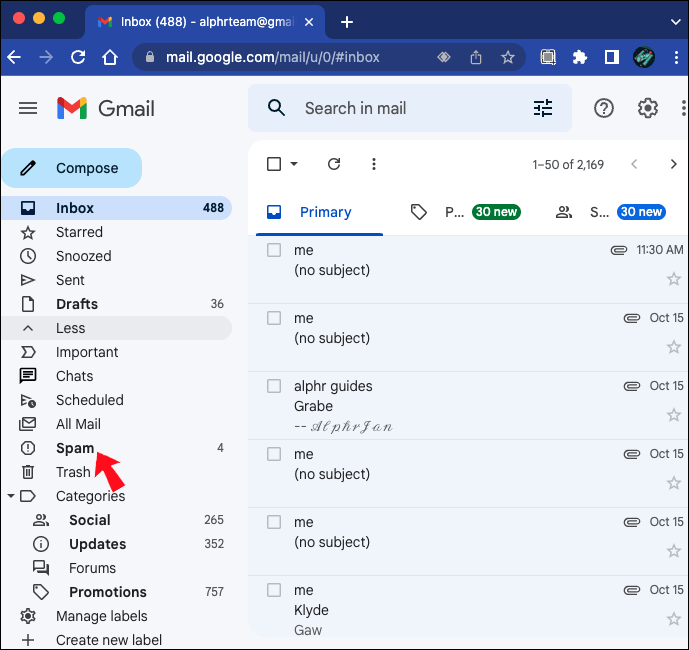
Task: Open select dropdown arrow beside checkbox
Action: (x=294, y=164)
